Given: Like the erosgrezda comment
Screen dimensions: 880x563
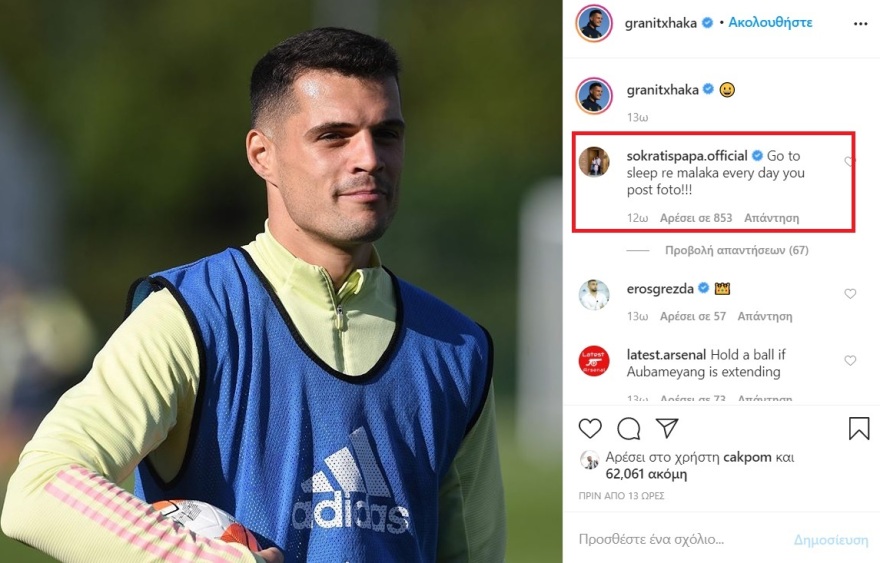Looking at the screenshot, I should [x=850, y=294].
